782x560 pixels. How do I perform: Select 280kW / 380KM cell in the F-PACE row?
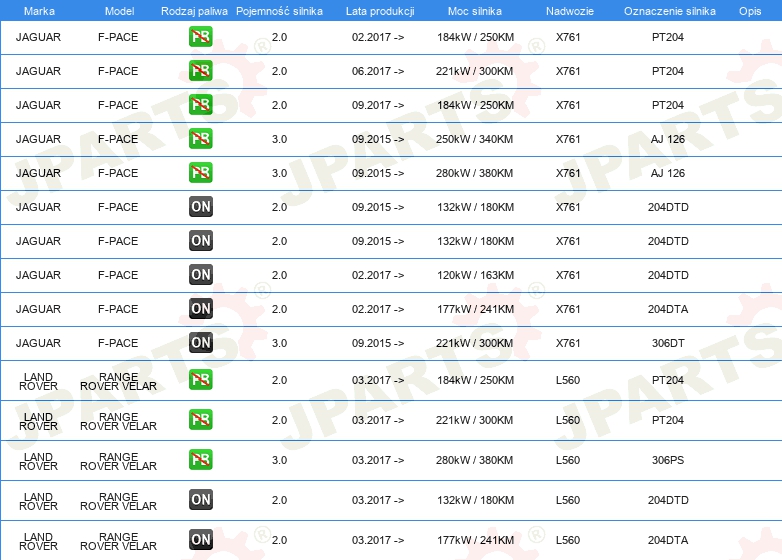point(474,173)
